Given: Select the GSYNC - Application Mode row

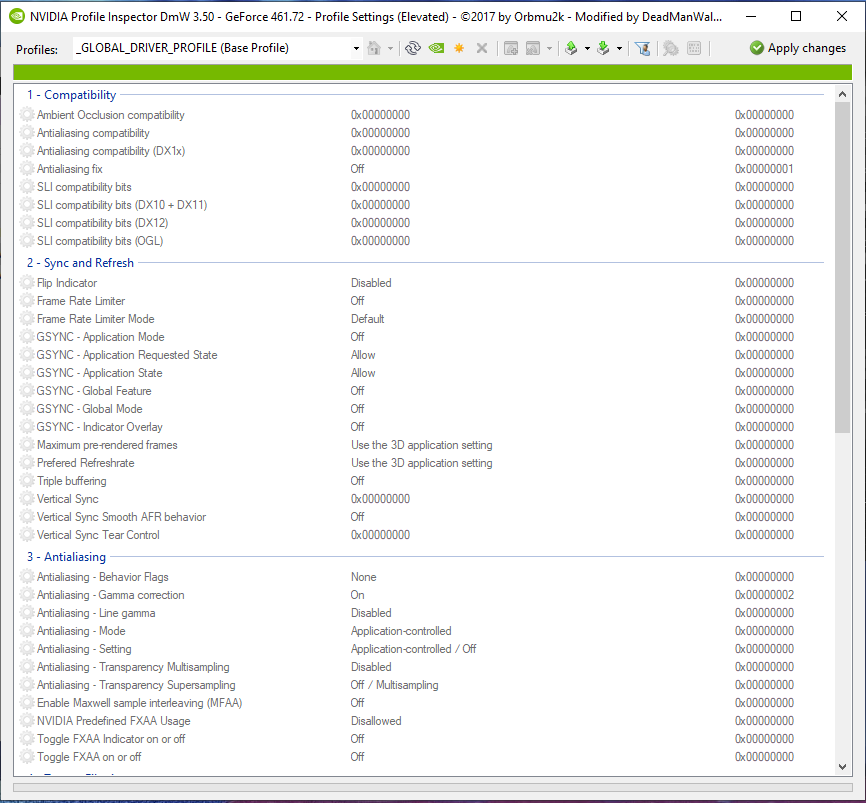Looking at the screenshot, I should [x=424, y=337].
